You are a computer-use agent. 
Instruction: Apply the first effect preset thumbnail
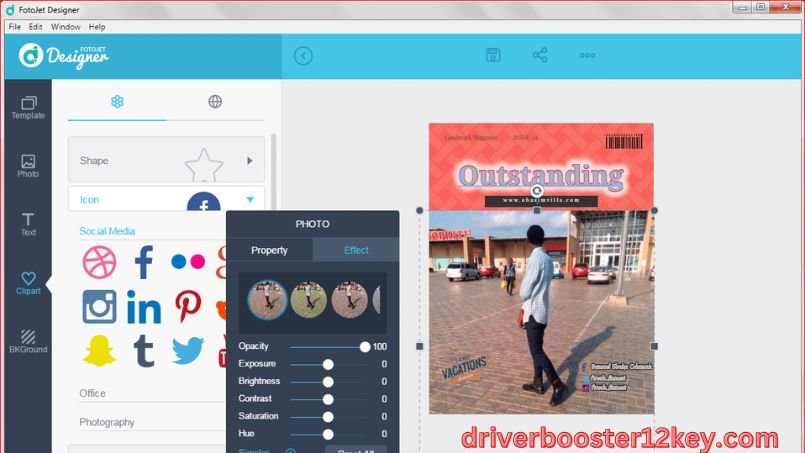(x=267, y=300)
